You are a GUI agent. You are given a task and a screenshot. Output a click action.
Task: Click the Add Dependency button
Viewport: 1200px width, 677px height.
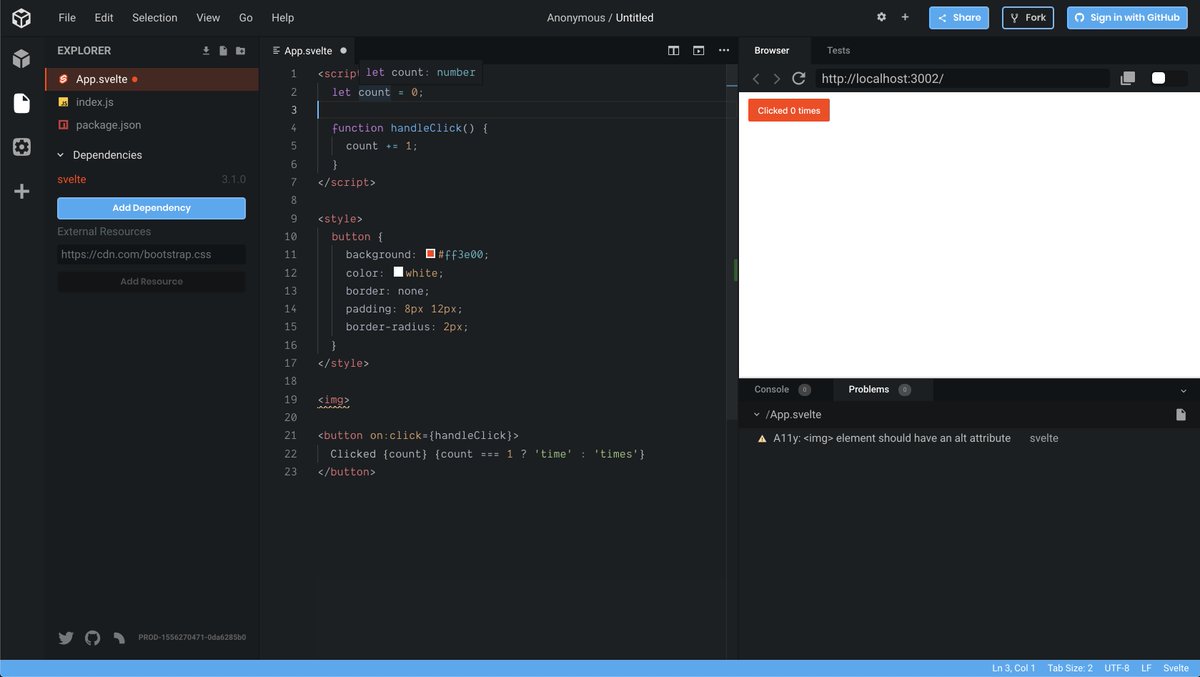pyautogui.click(x=151, y=208)
